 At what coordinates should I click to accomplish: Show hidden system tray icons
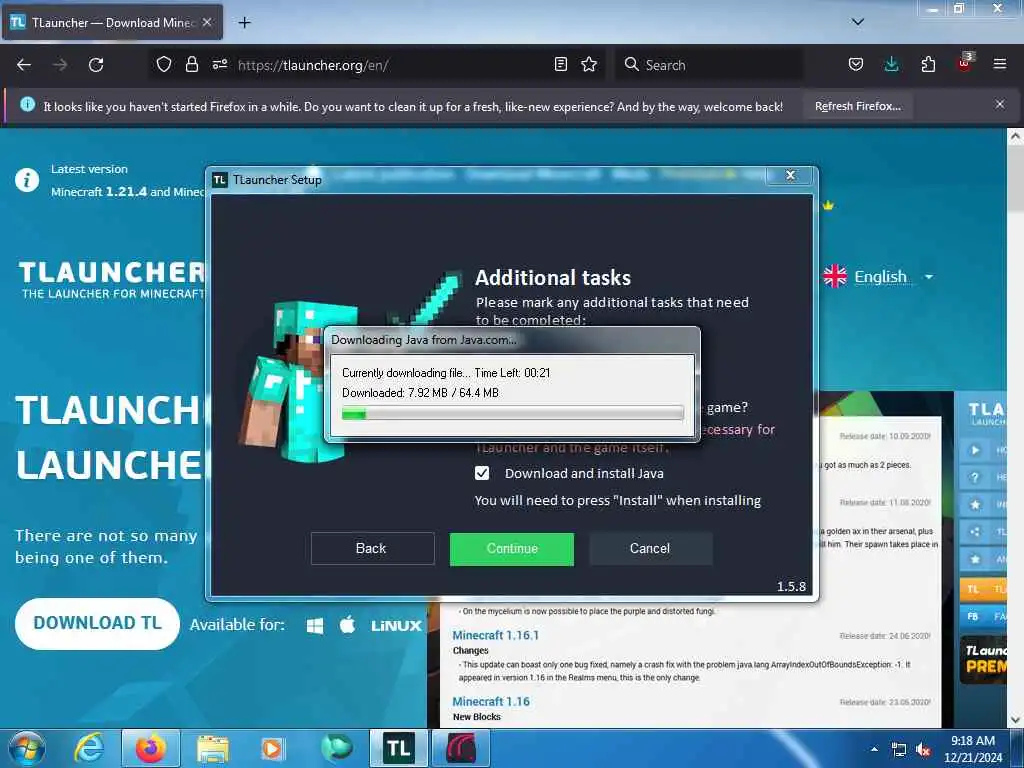(x=874, y=749)
